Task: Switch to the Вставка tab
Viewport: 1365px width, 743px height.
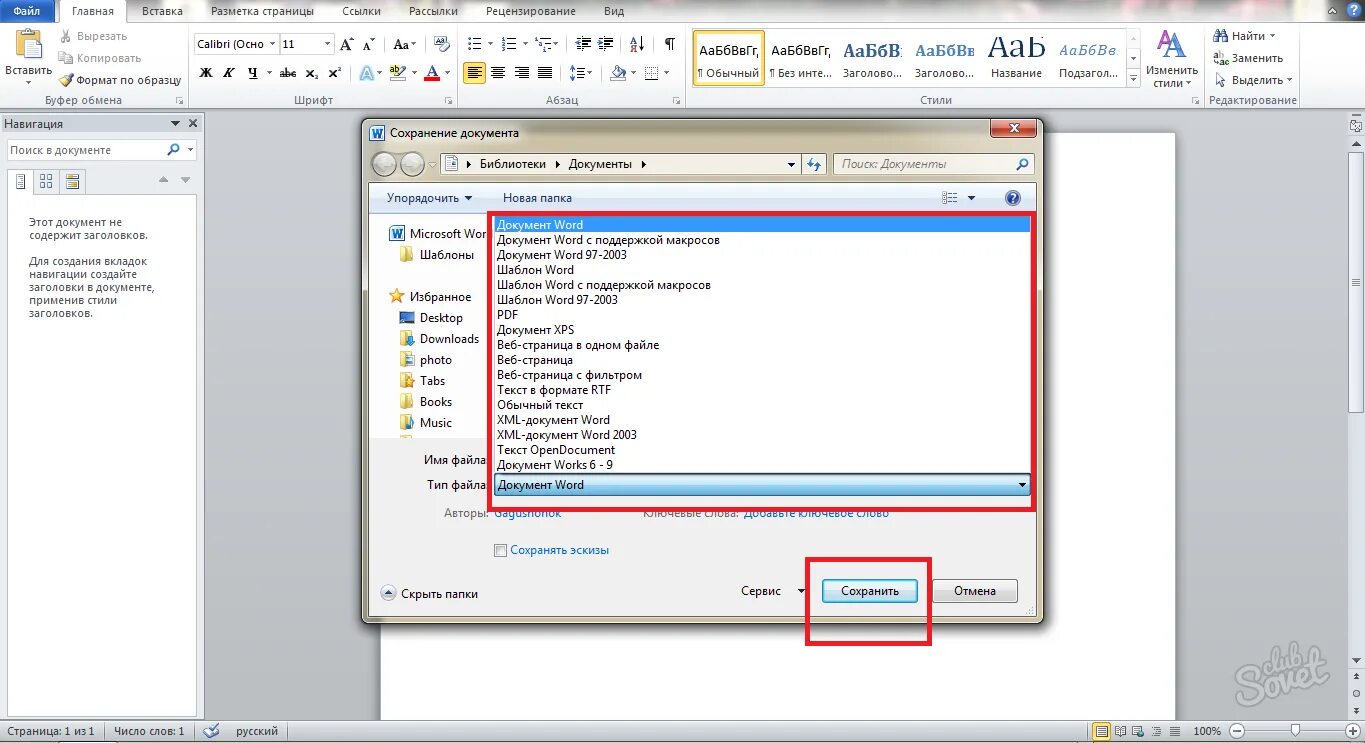Action: pyautogui.click(x=162, y=11)
